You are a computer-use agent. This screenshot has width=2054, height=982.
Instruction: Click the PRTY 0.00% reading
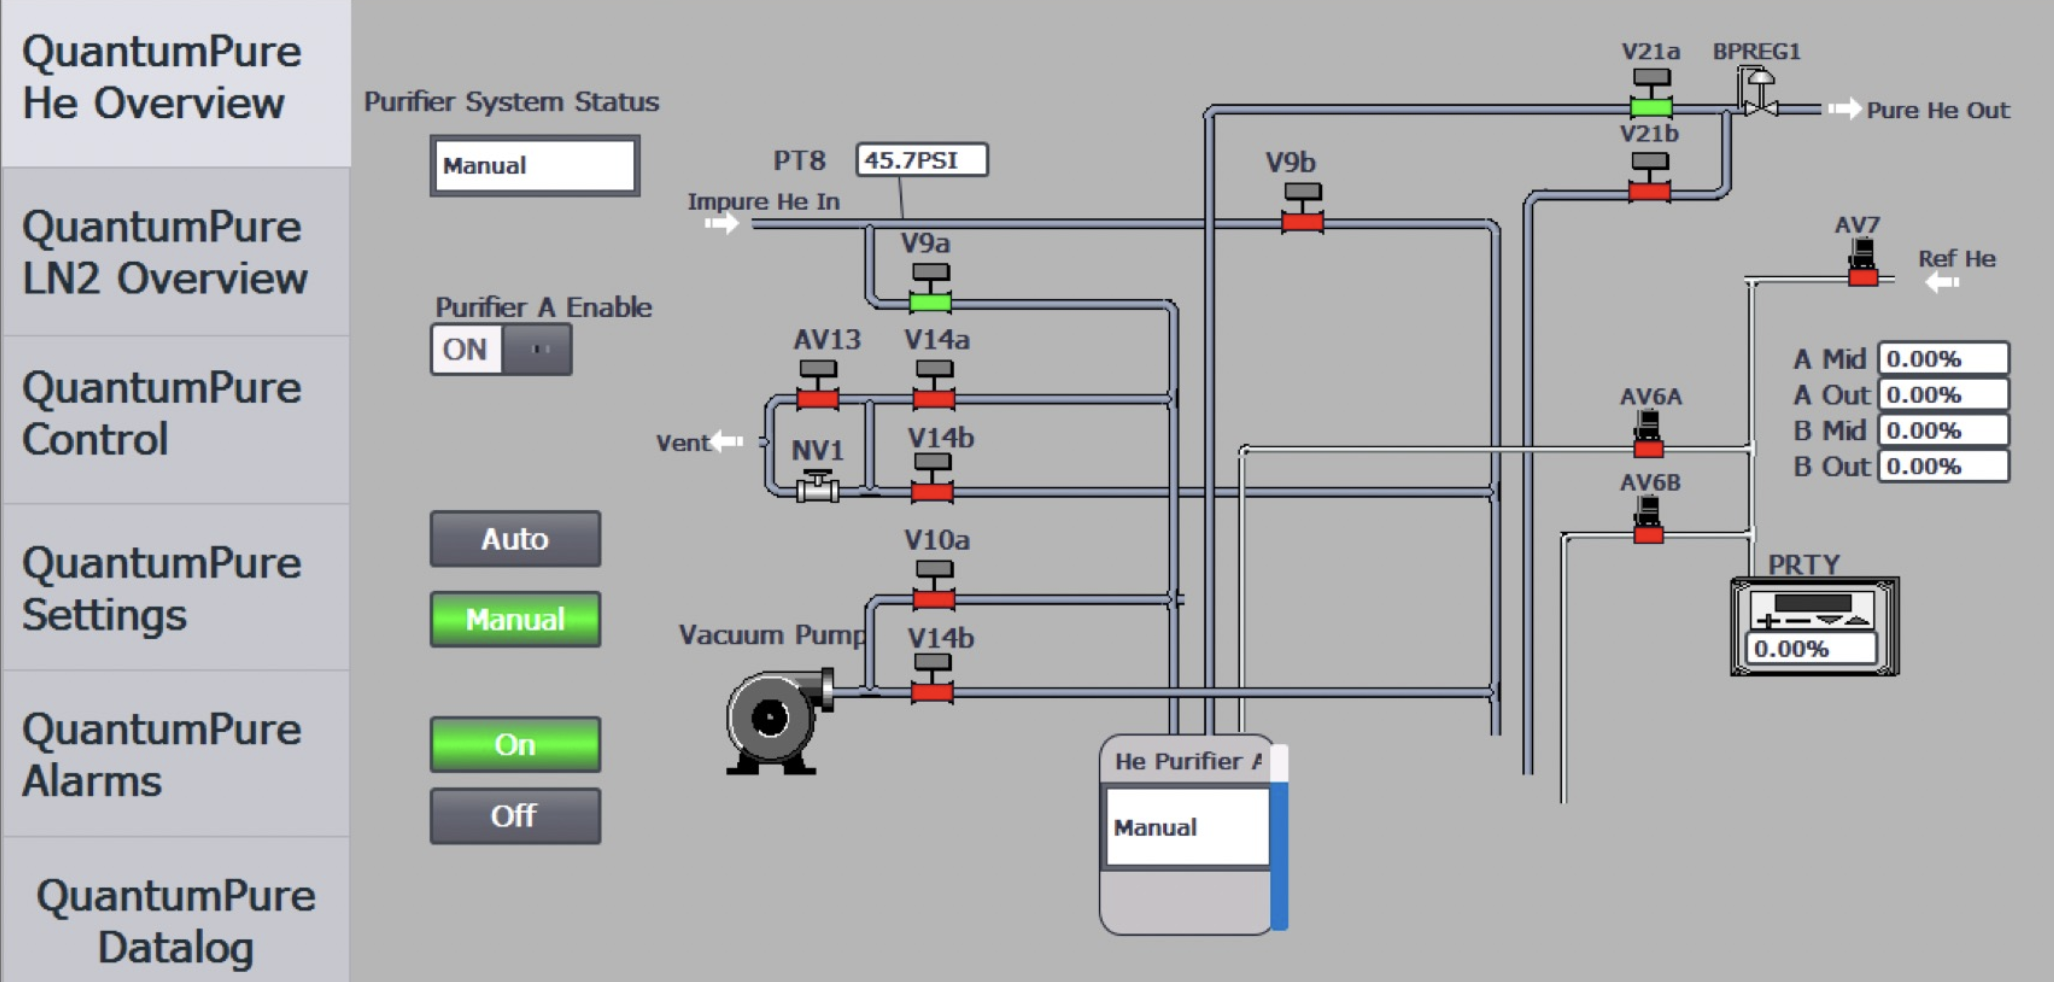pos(1811,649)
